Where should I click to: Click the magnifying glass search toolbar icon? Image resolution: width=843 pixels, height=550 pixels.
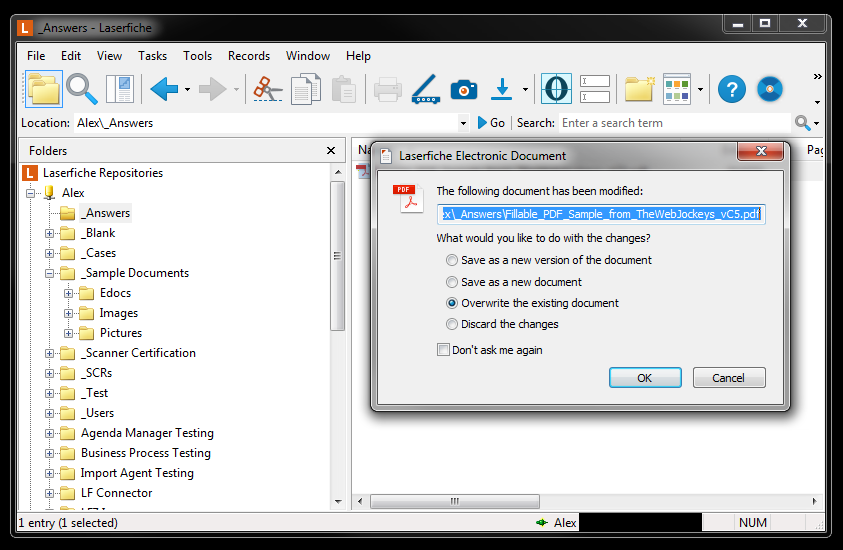(82, 89)
